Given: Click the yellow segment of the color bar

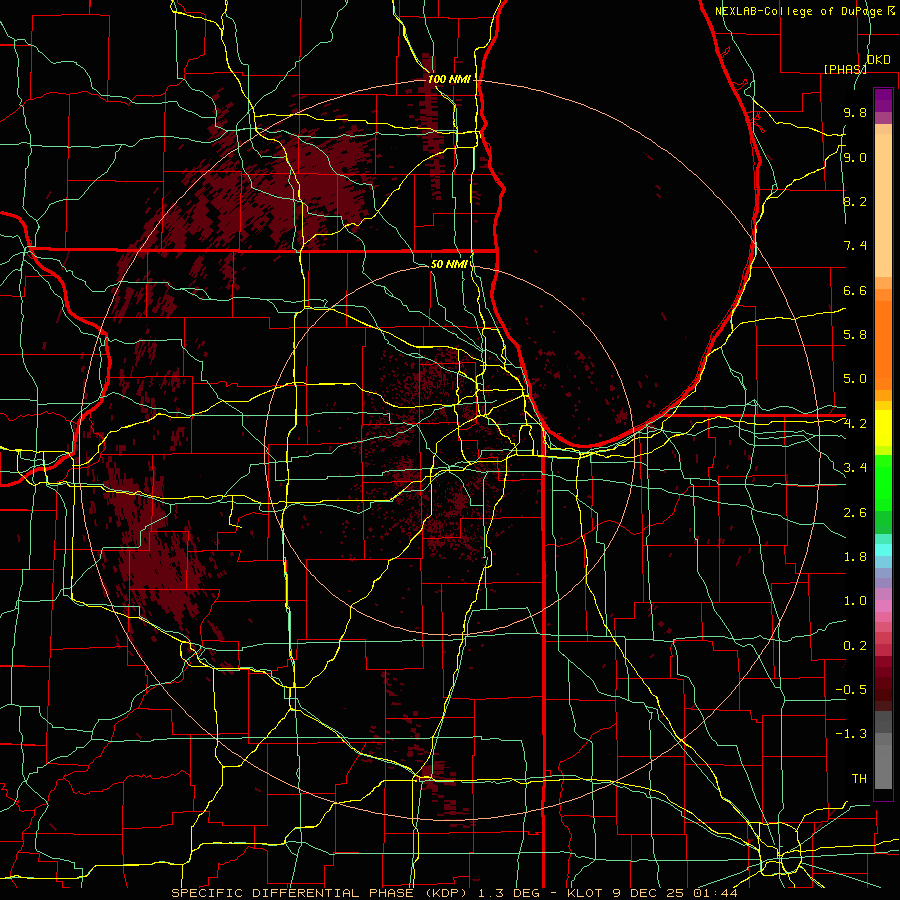Looking at the screenshot, I should click(883, 428).
